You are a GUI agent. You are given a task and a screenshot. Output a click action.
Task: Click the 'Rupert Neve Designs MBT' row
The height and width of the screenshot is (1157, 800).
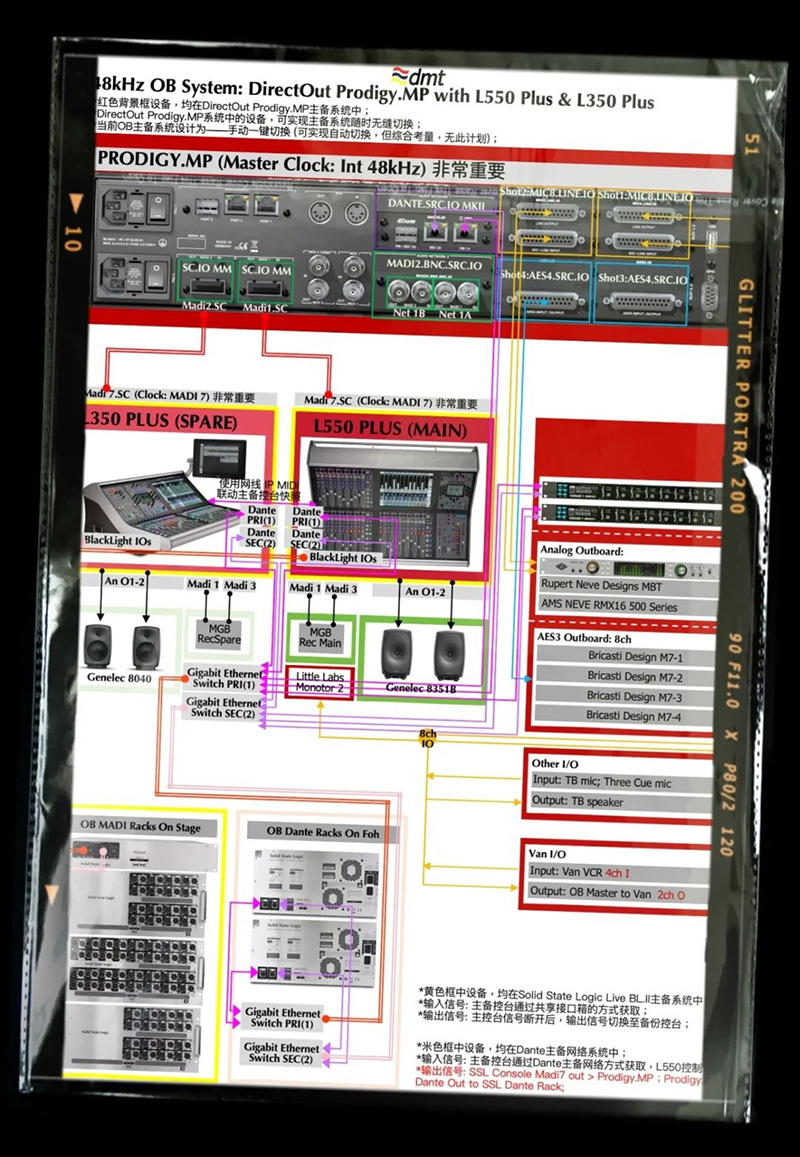629,586
